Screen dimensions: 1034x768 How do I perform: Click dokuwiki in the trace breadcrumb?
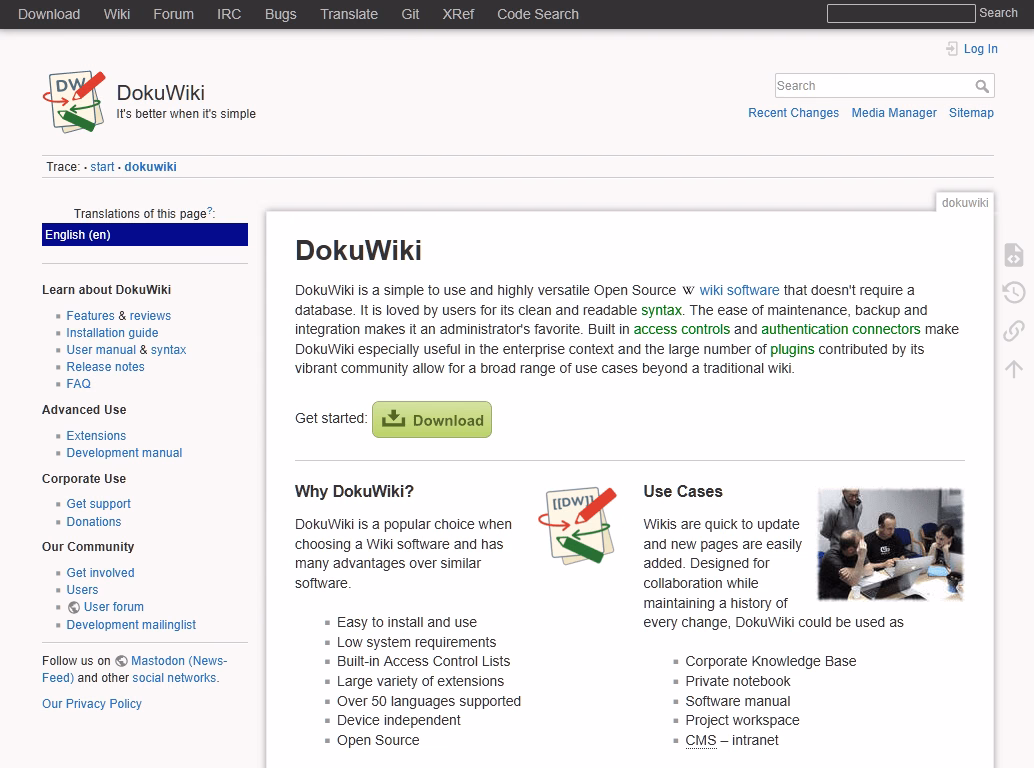click(x=150, y=167)
